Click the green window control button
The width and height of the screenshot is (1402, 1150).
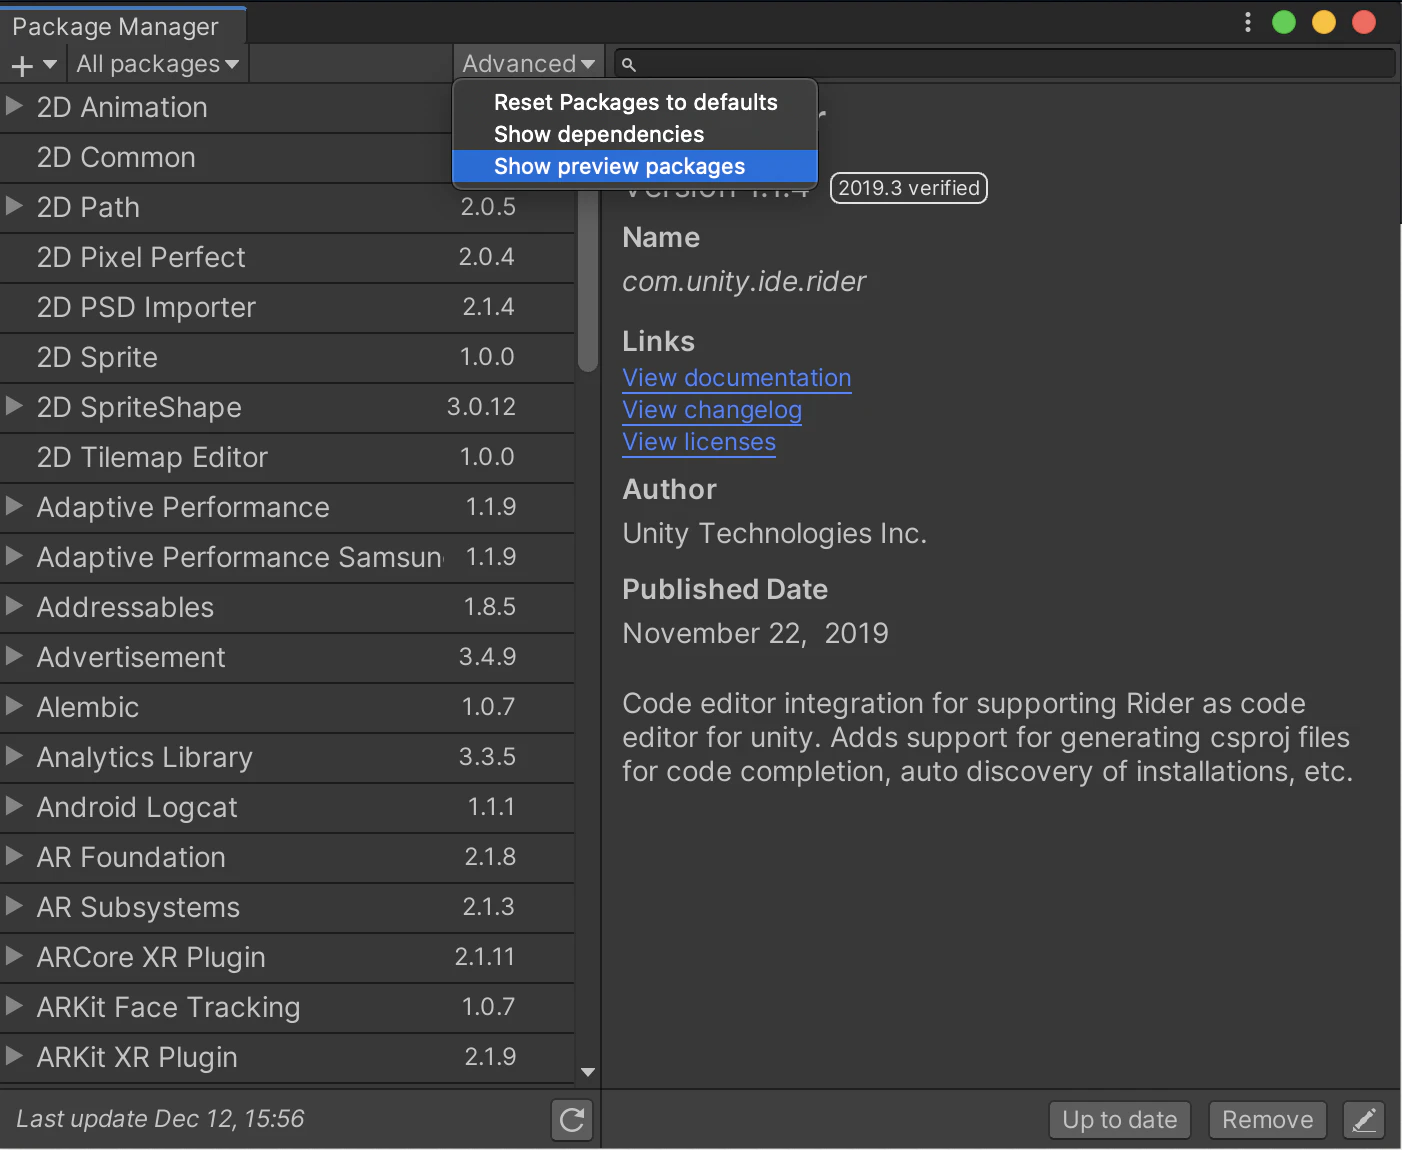pyautogui.click(x=1284, y=22)
